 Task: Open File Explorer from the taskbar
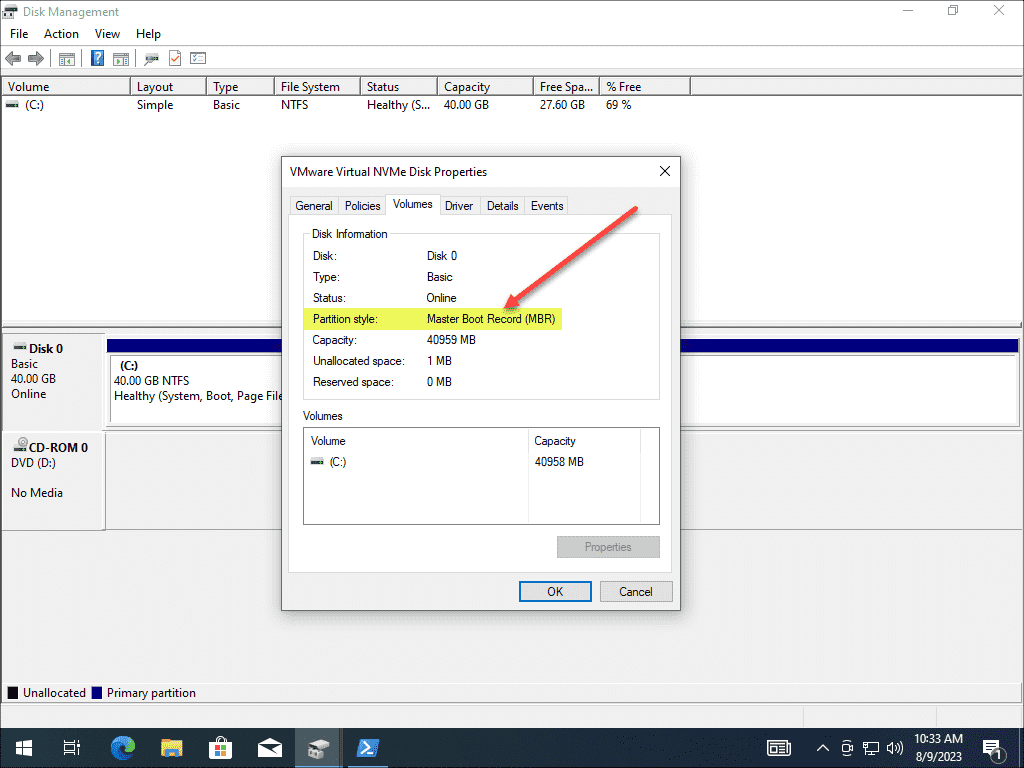171,748
